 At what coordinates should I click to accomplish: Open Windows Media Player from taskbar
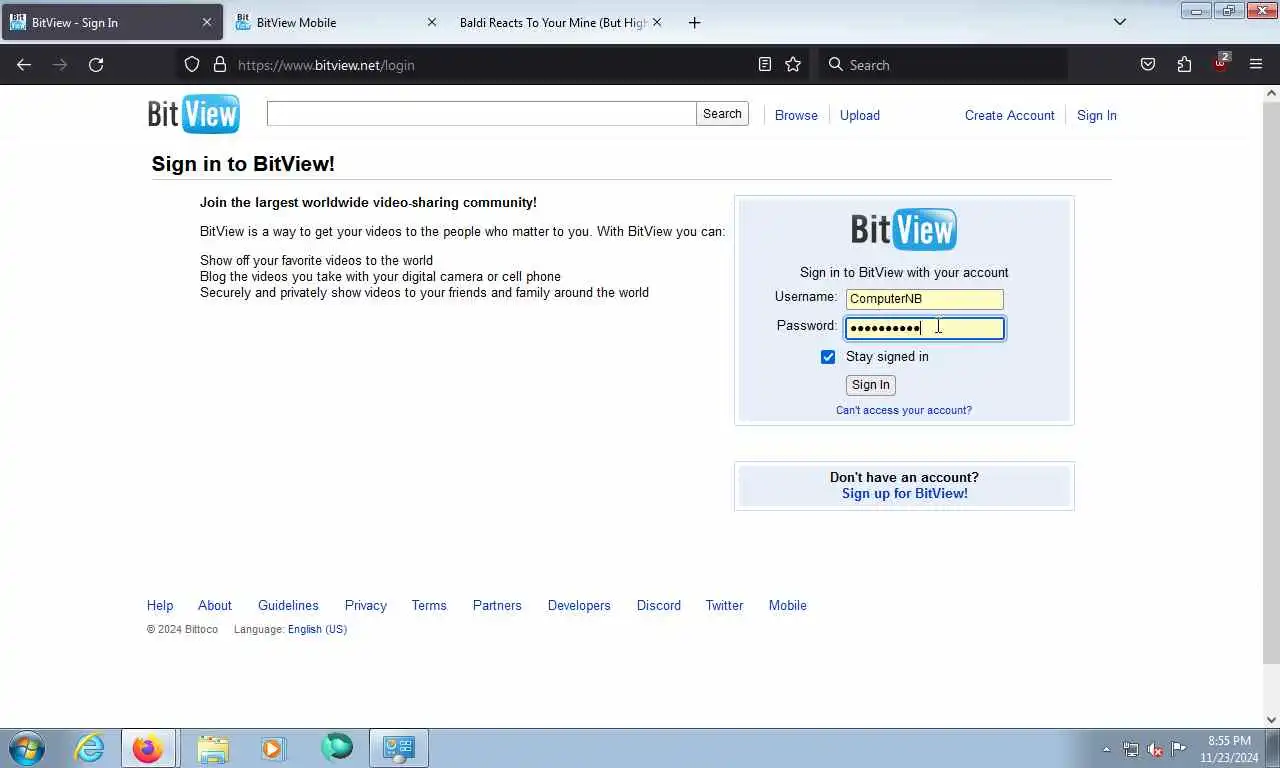pos(273,748)
